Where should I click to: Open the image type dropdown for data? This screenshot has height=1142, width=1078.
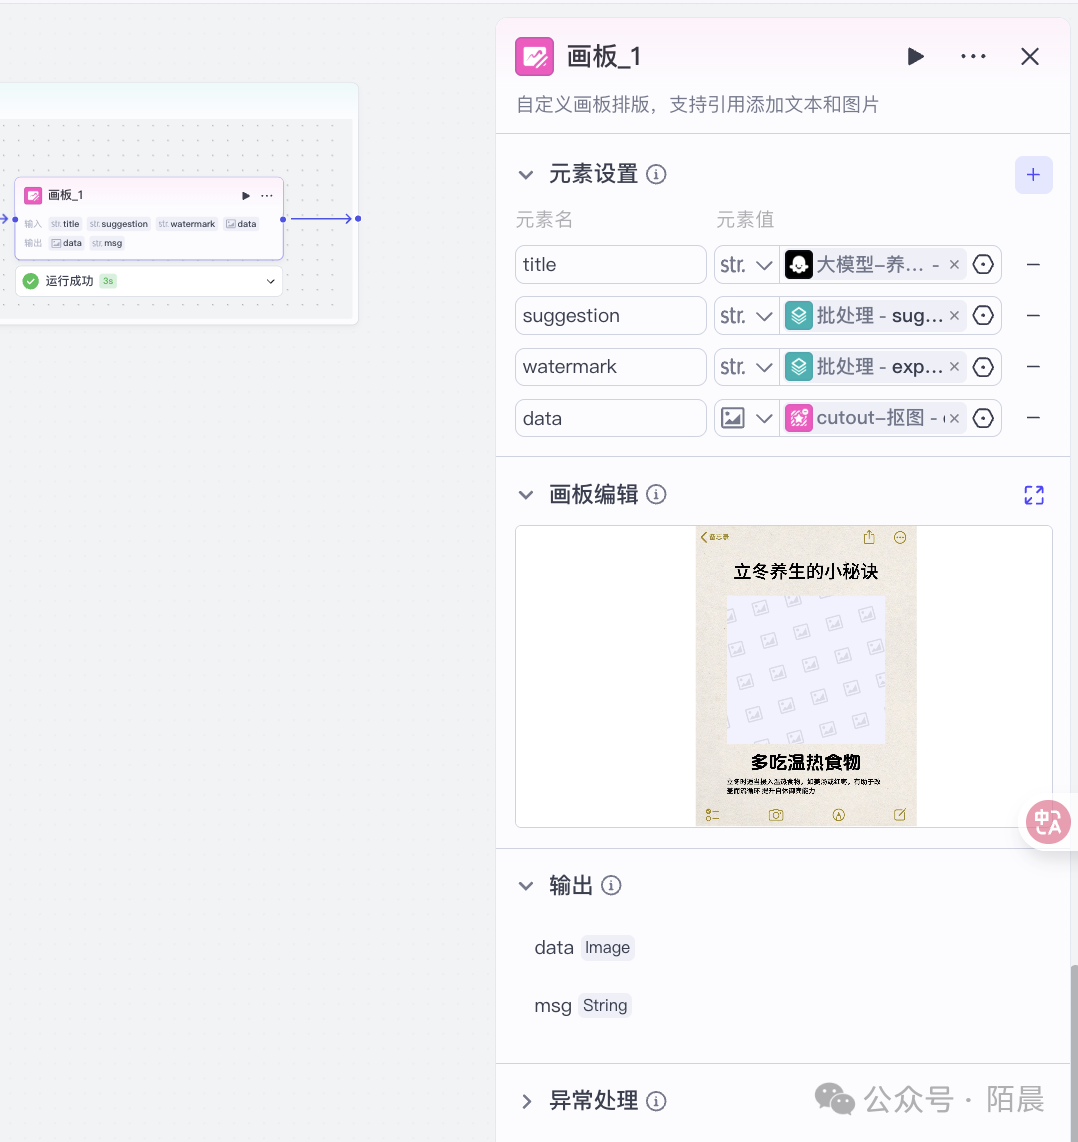pyautogui.click(x=746, y=418)
